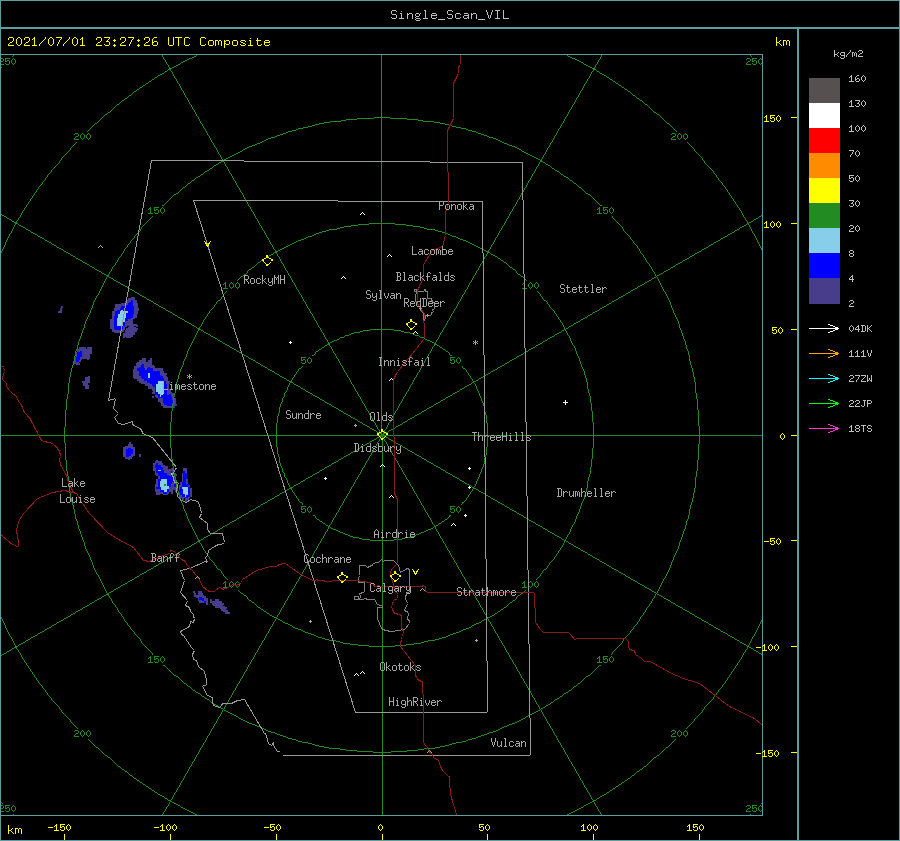Click the Single_Scan_VIL title
900x841 pixels.
point(449,15)
